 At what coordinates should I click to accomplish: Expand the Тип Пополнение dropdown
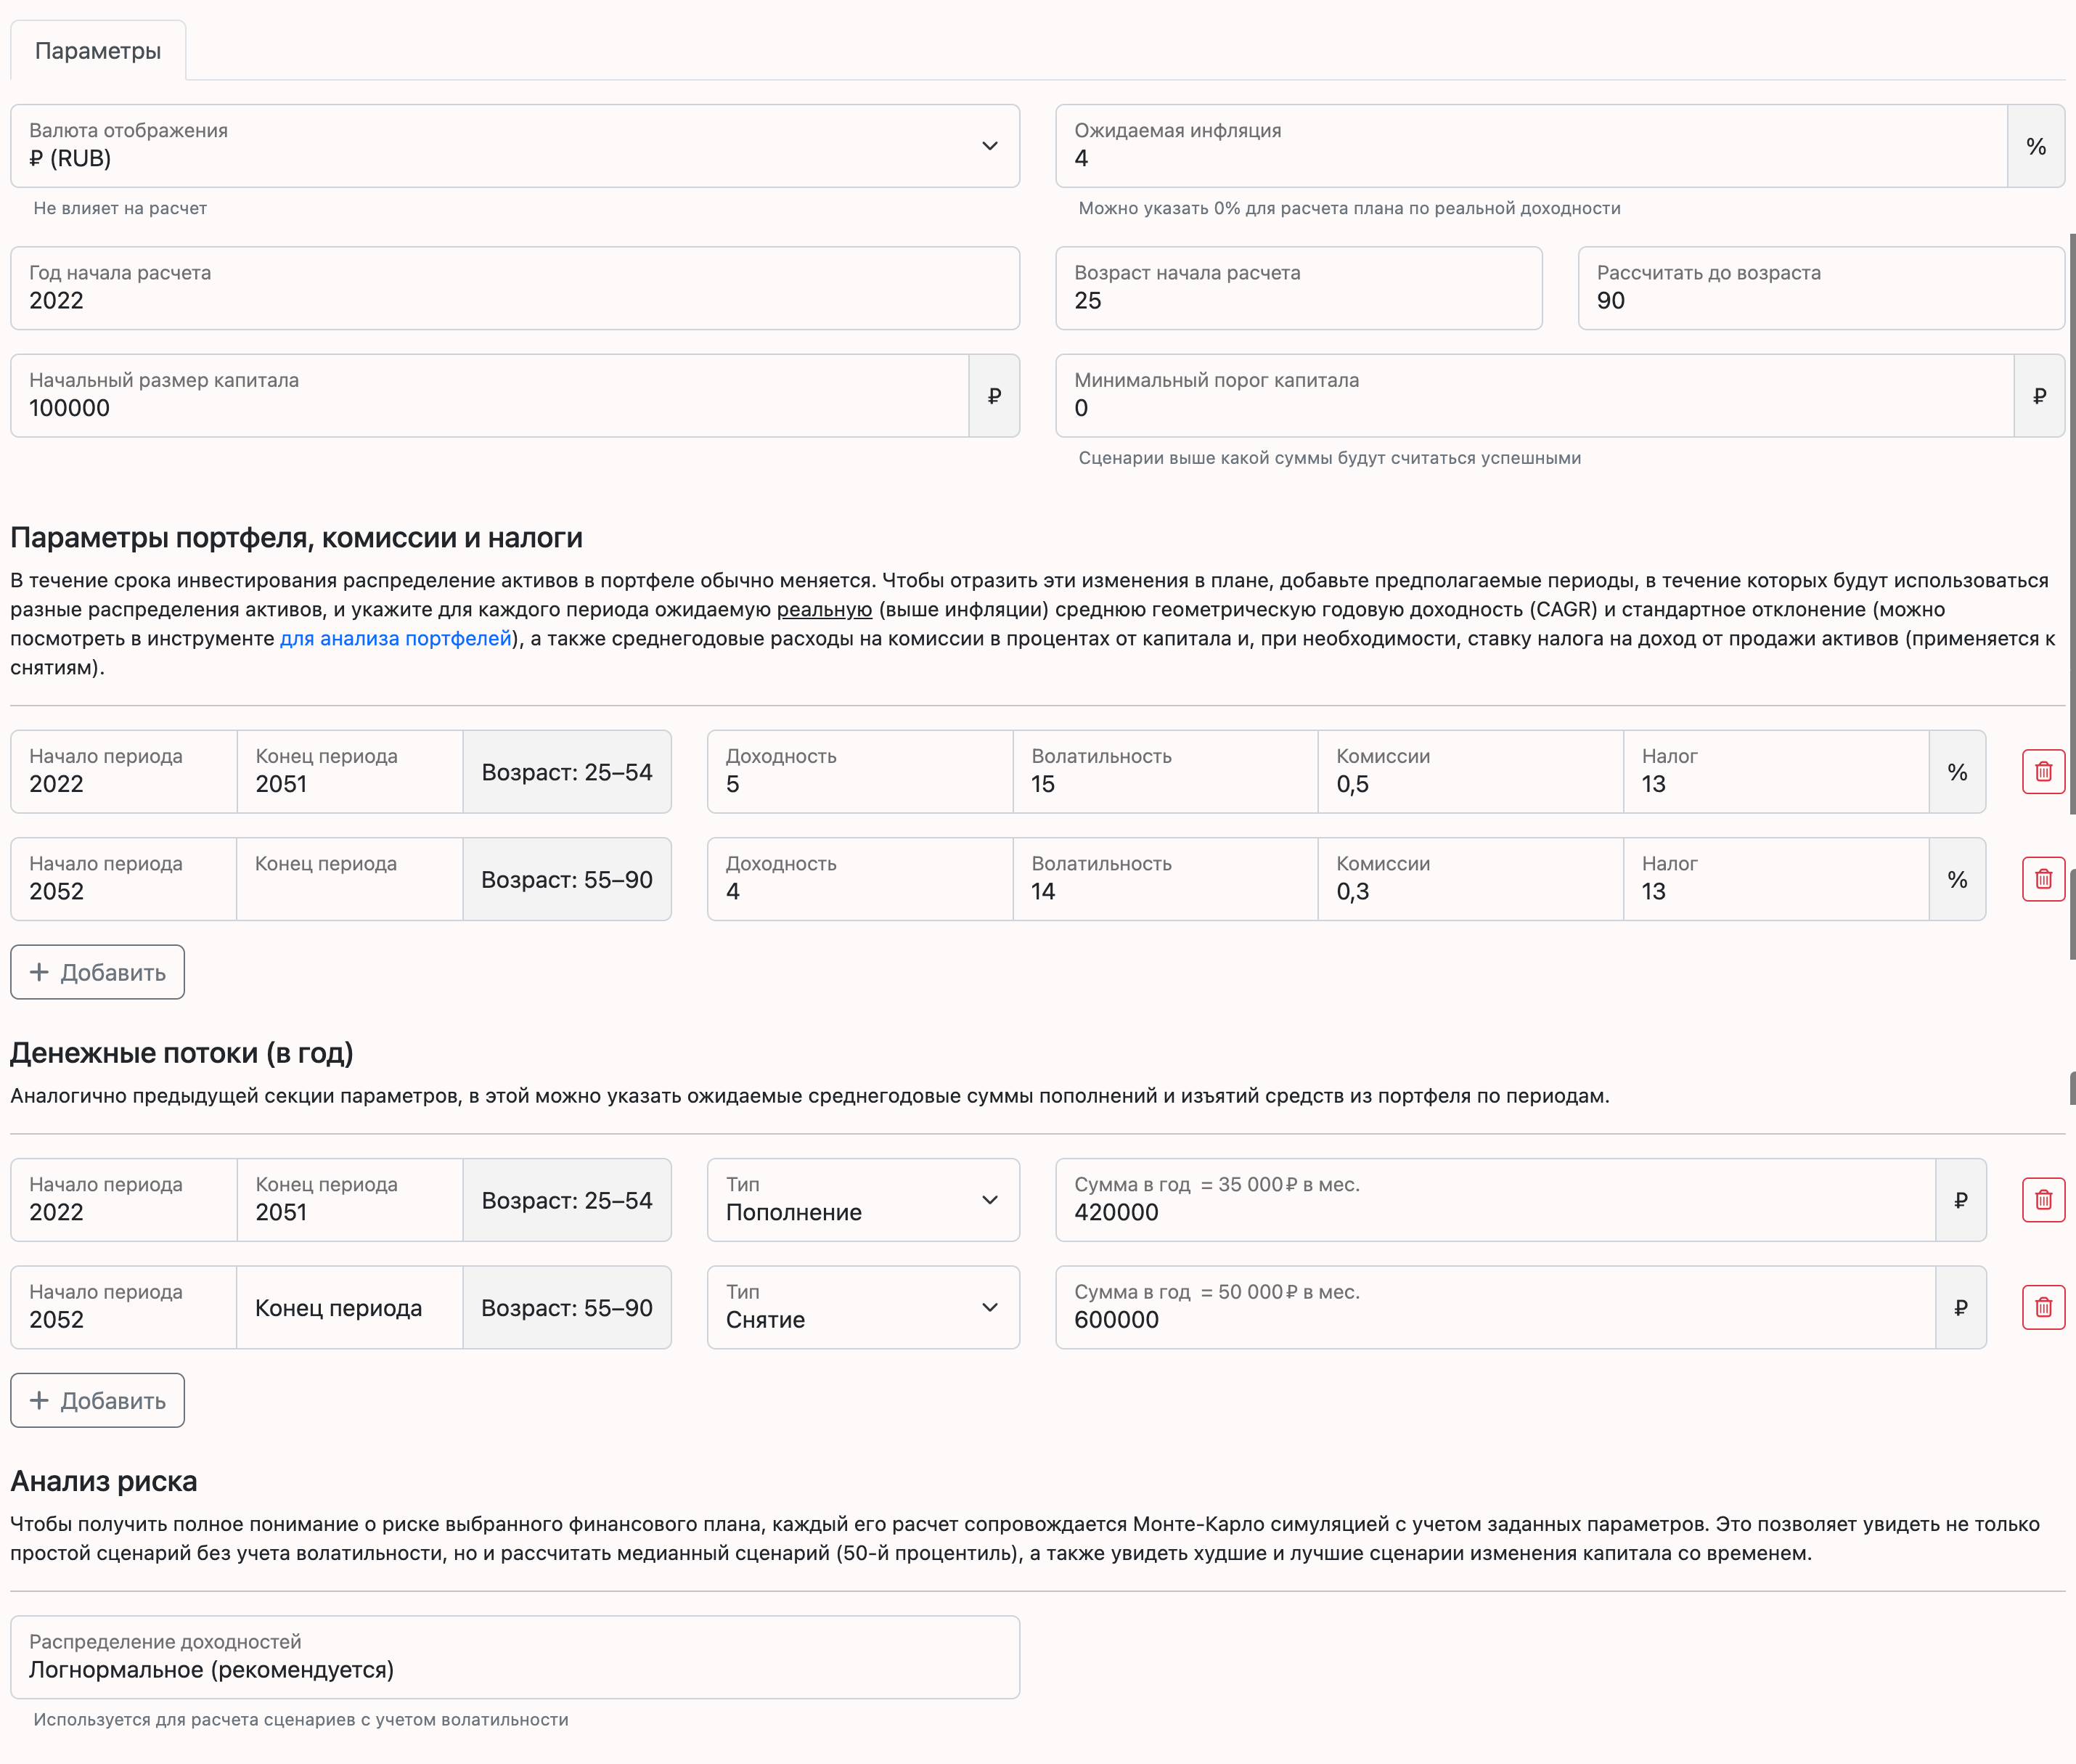(863, 1200)
